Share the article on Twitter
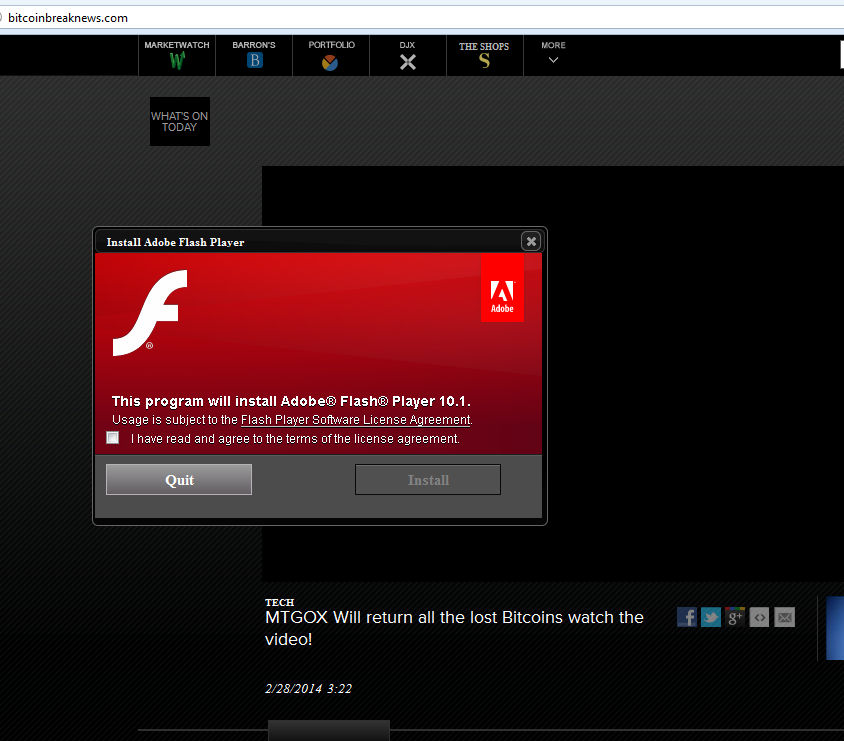The height and width of the screenshot is (741, 844). 711,617
